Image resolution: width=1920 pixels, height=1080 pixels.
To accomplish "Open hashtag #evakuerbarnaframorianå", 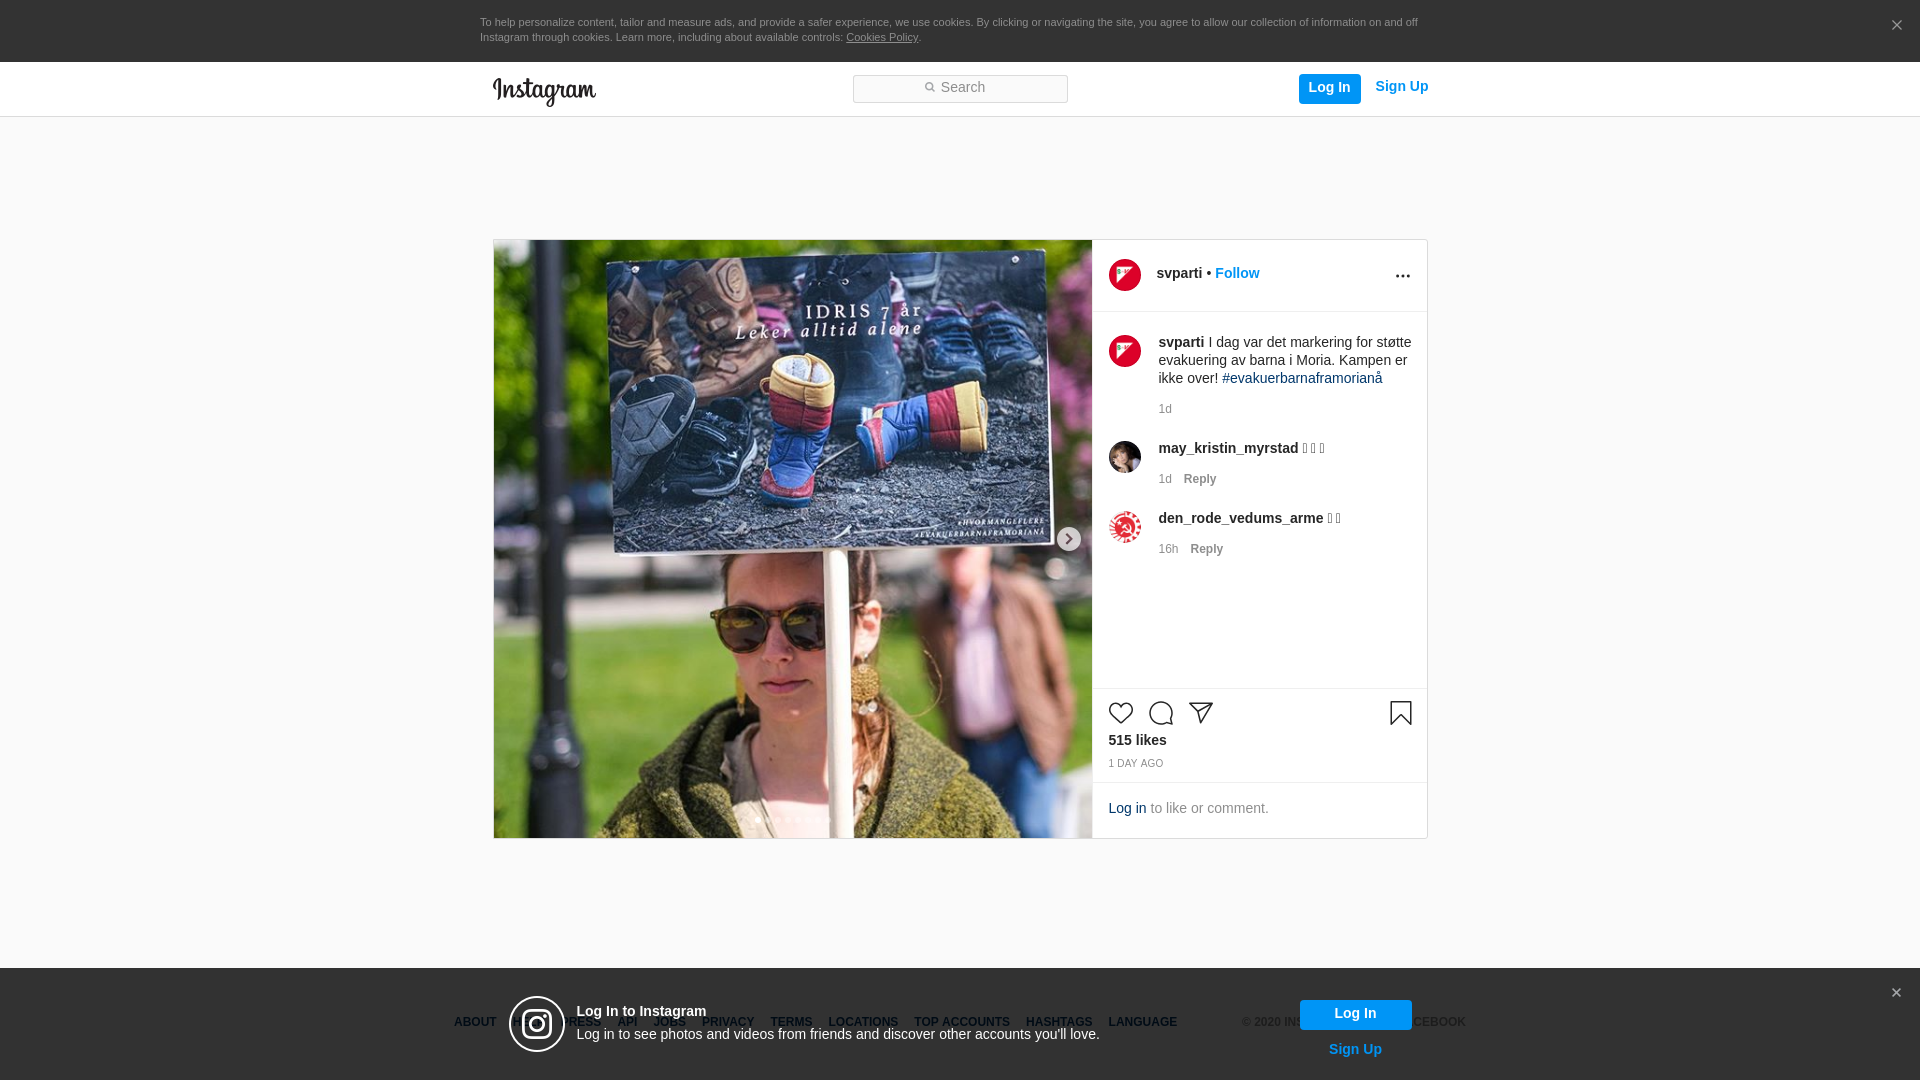I will [x=1301, y=378].
